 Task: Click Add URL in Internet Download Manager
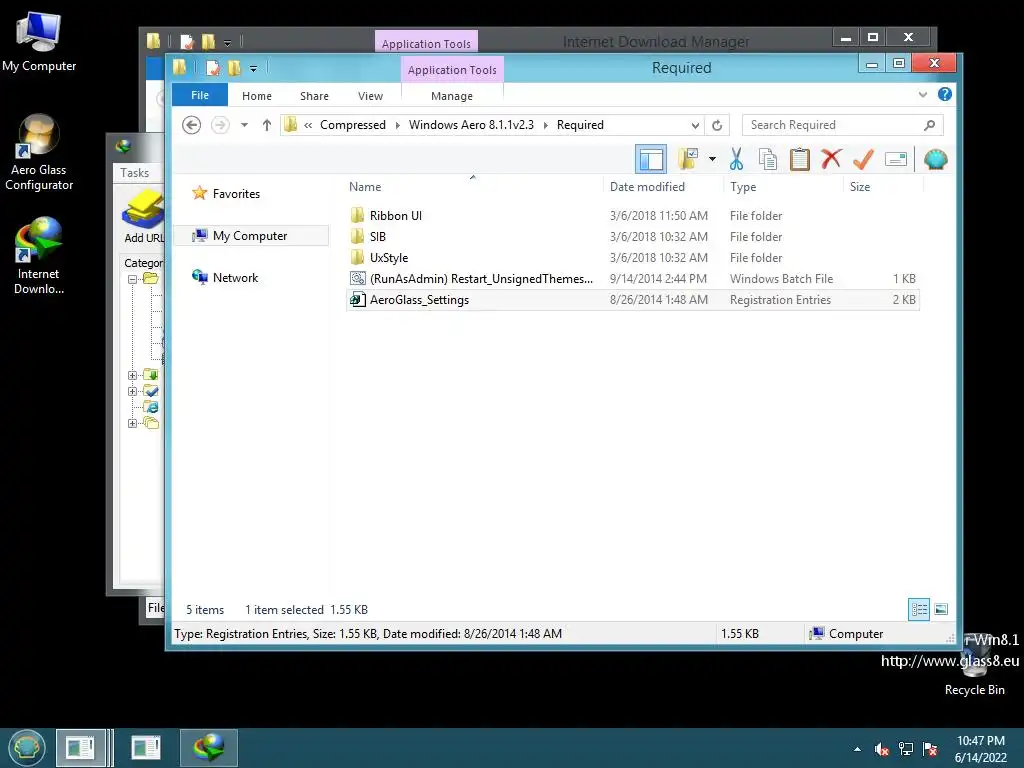click(x=142, y=216)
